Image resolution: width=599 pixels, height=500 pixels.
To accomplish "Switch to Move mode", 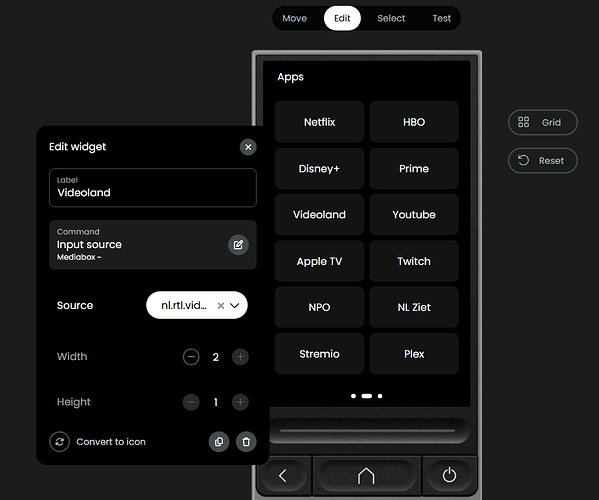I will click(295, 18).
